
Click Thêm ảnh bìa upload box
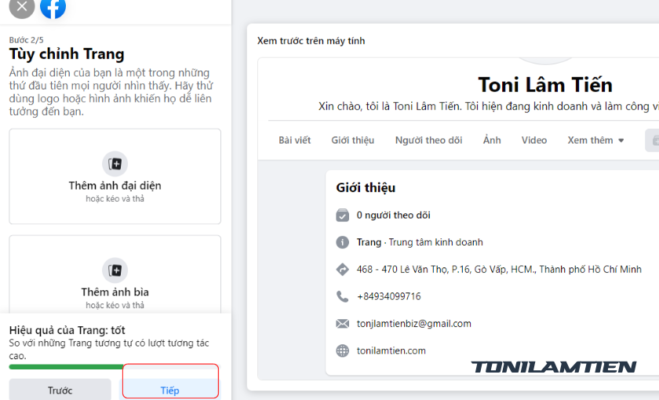[x=115, y=274]
